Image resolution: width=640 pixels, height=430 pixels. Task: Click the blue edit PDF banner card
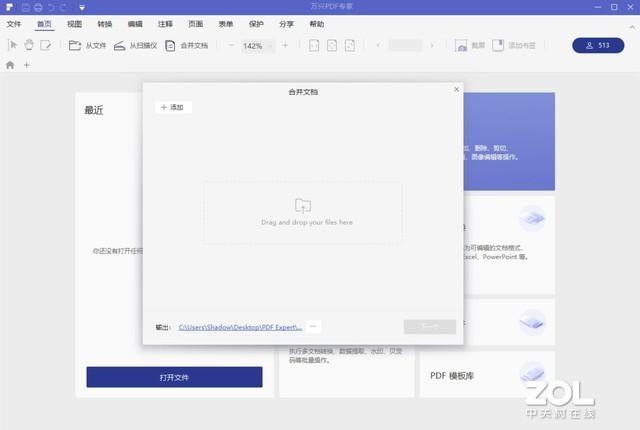click(509, 141)
